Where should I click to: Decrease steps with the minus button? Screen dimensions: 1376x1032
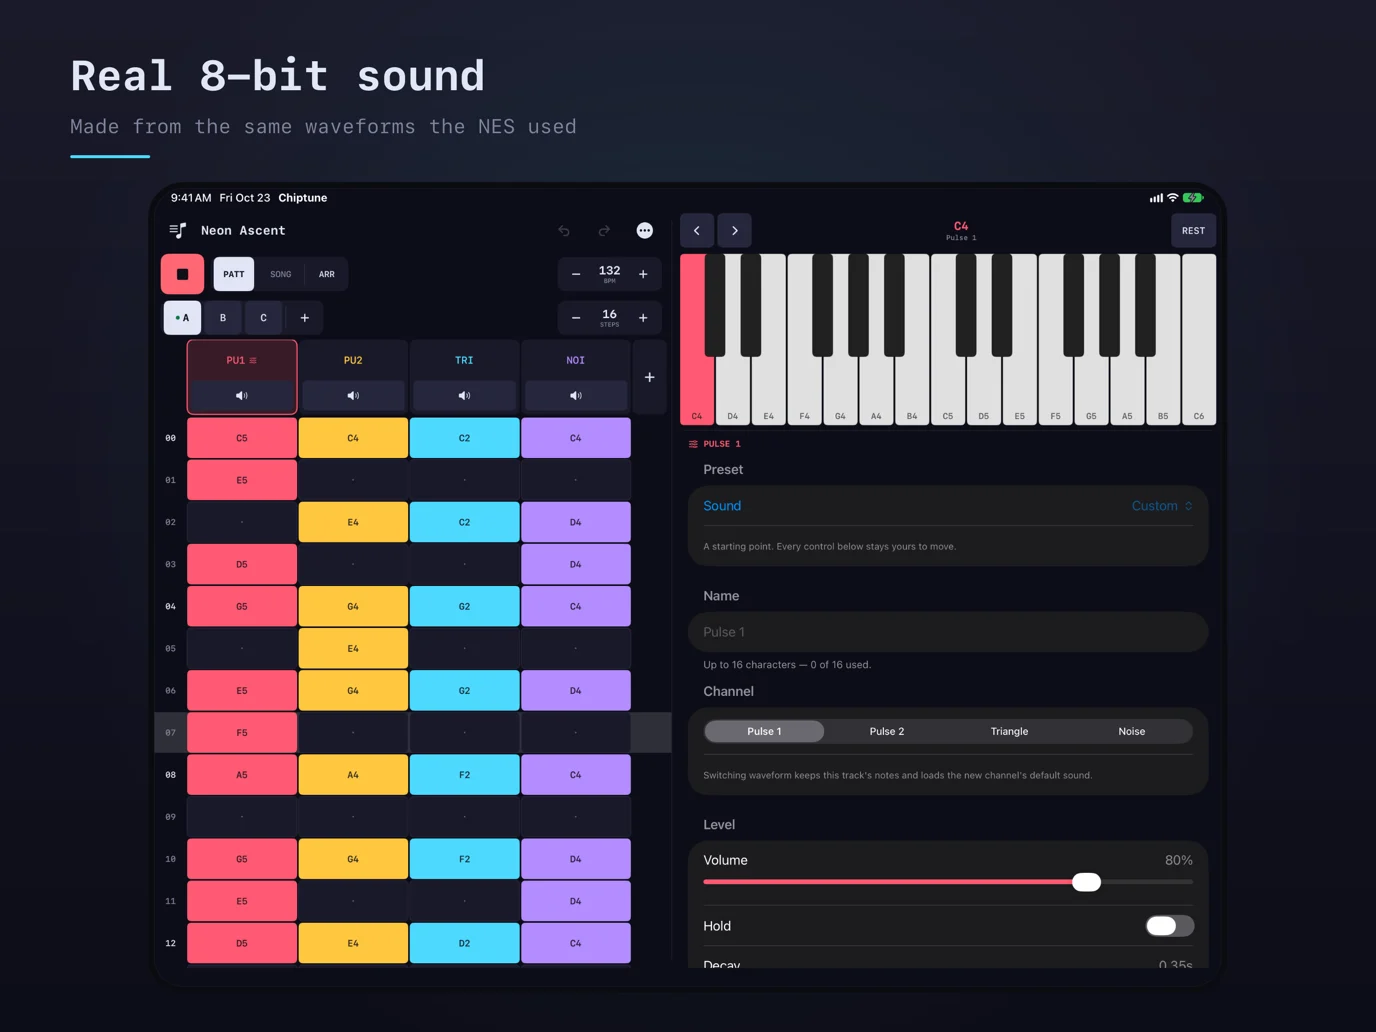tap(576, 318)
